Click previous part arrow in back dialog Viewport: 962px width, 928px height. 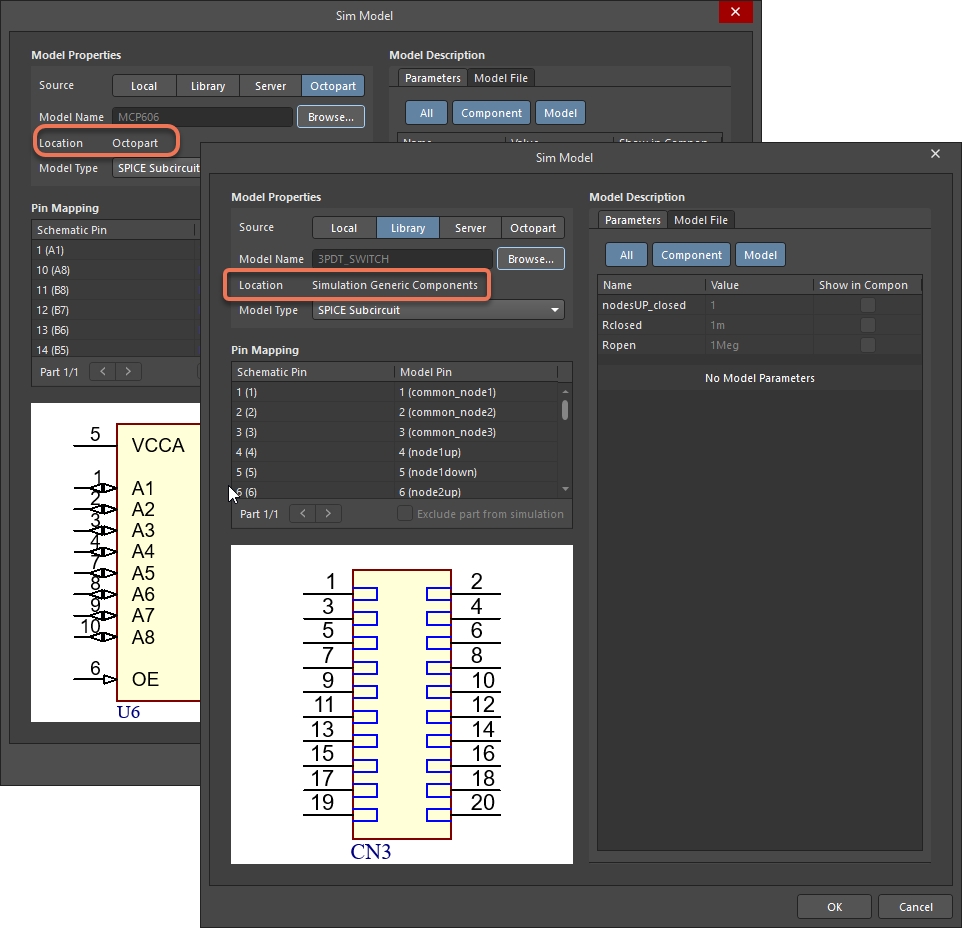point(103,372)
